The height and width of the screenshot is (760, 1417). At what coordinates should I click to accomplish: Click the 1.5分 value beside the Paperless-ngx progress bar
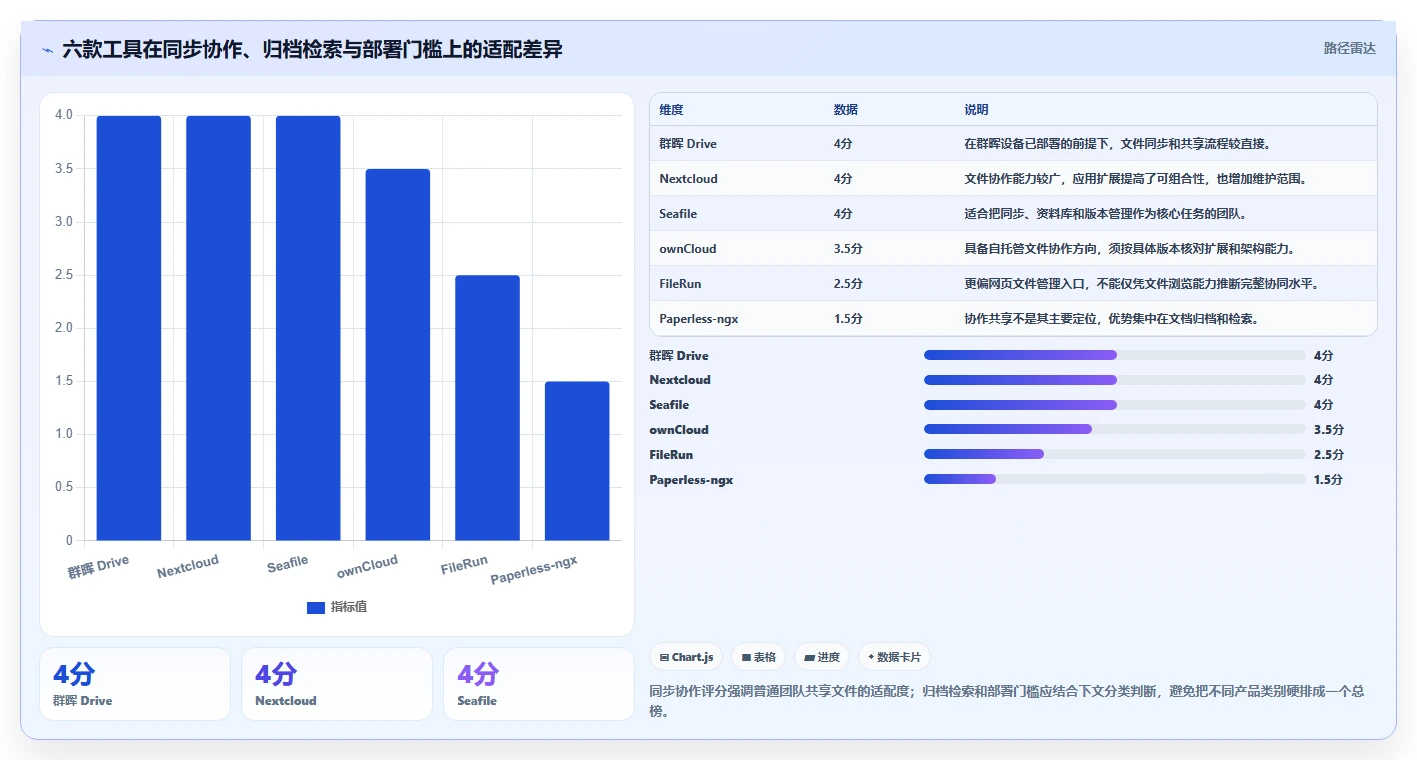pyautogui.click(x=1329, y=480)
